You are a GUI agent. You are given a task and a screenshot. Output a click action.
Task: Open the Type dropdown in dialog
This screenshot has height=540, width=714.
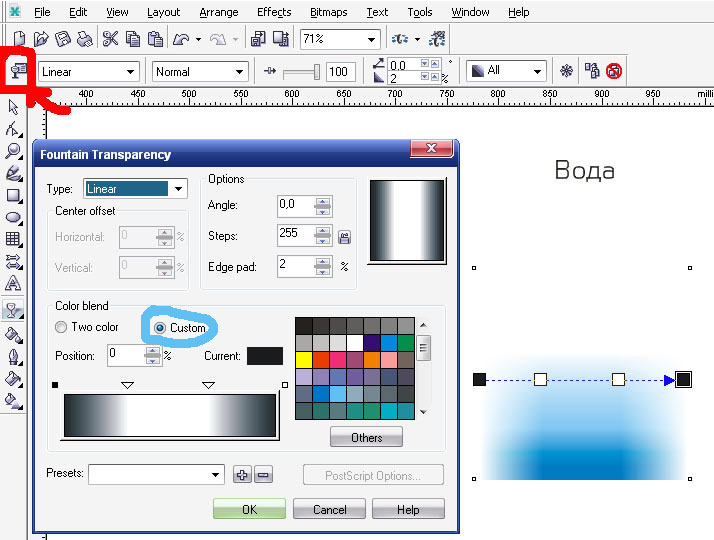coord(135,188)
